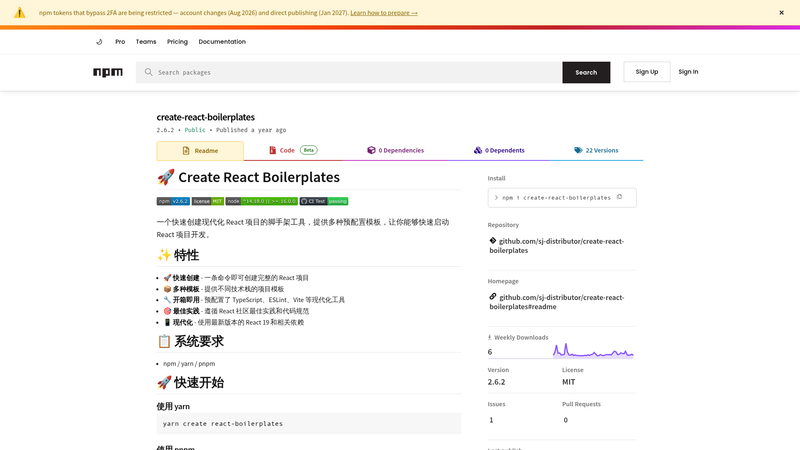Open the Learn how to prepare link
This screenshot has height=450, width=800.
(384, 13)
